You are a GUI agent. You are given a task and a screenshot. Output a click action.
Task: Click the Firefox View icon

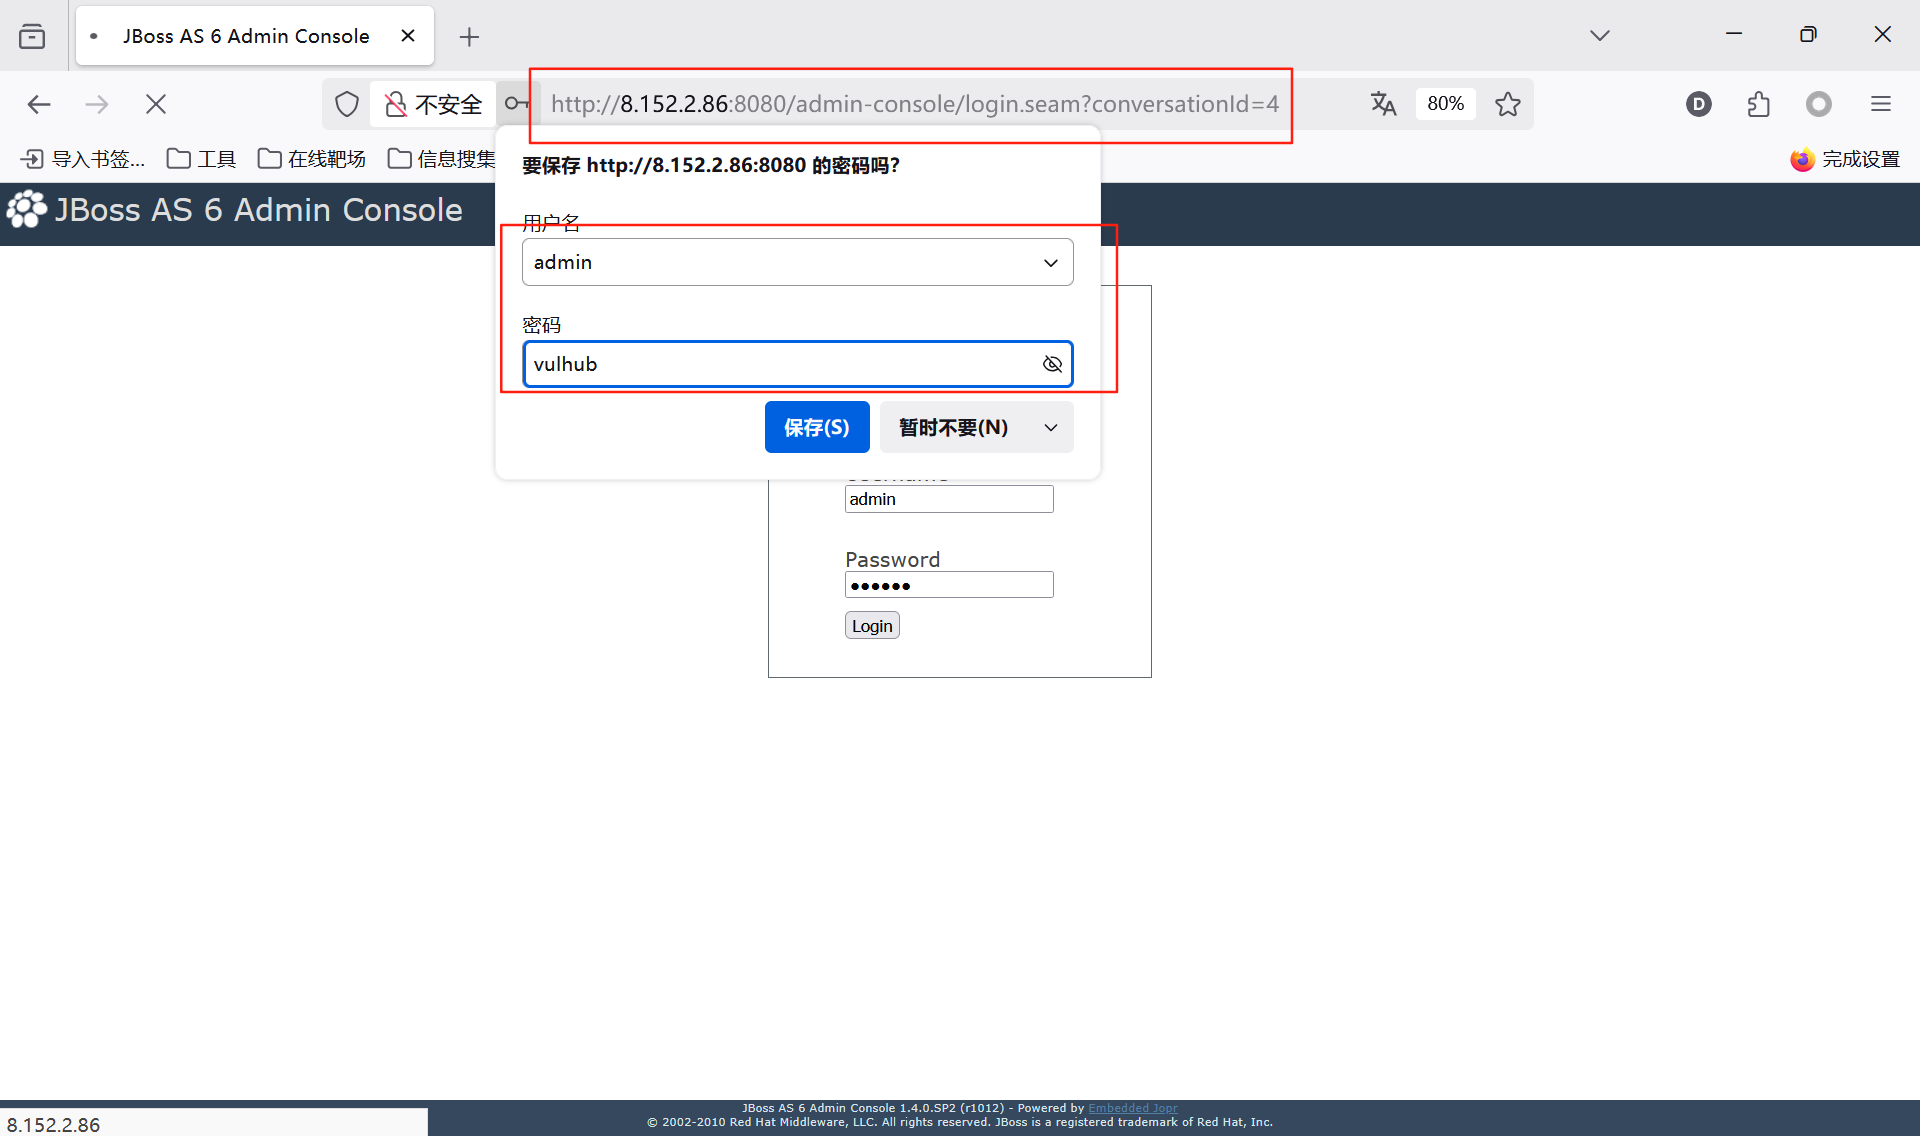(32, 36)
